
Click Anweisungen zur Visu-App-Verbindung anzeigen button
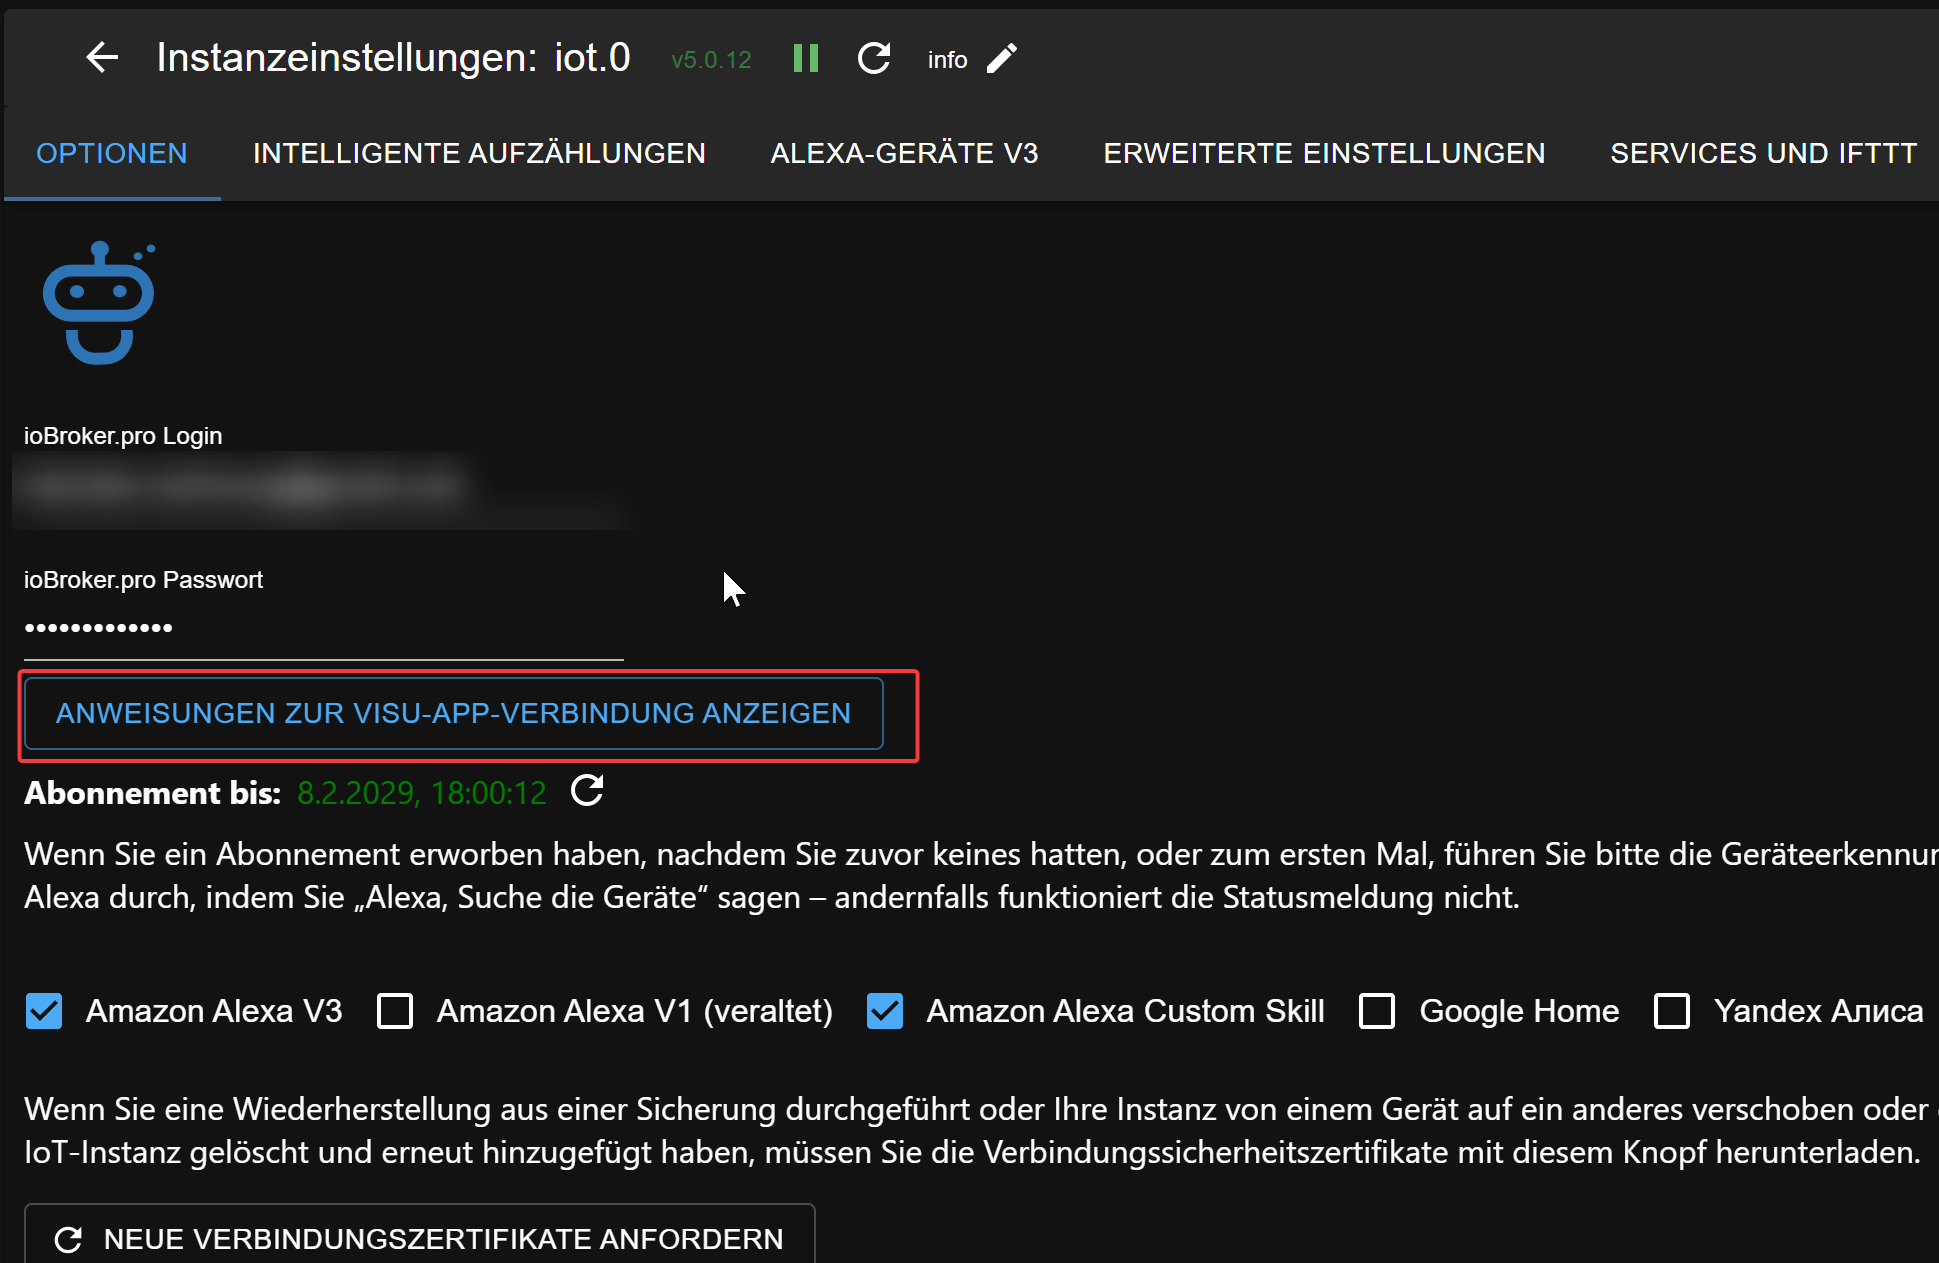[x=453, y=714]
